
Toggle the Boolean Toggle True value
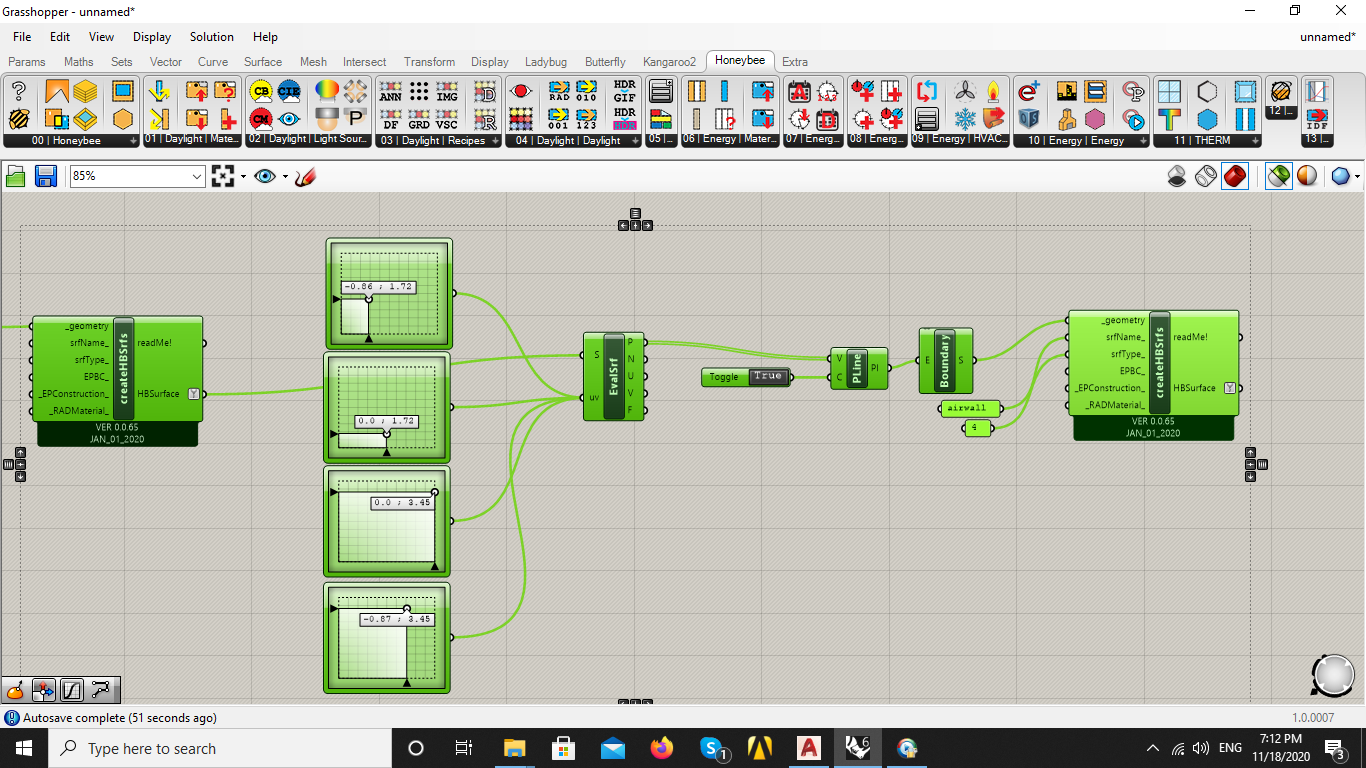coord(768,376)
